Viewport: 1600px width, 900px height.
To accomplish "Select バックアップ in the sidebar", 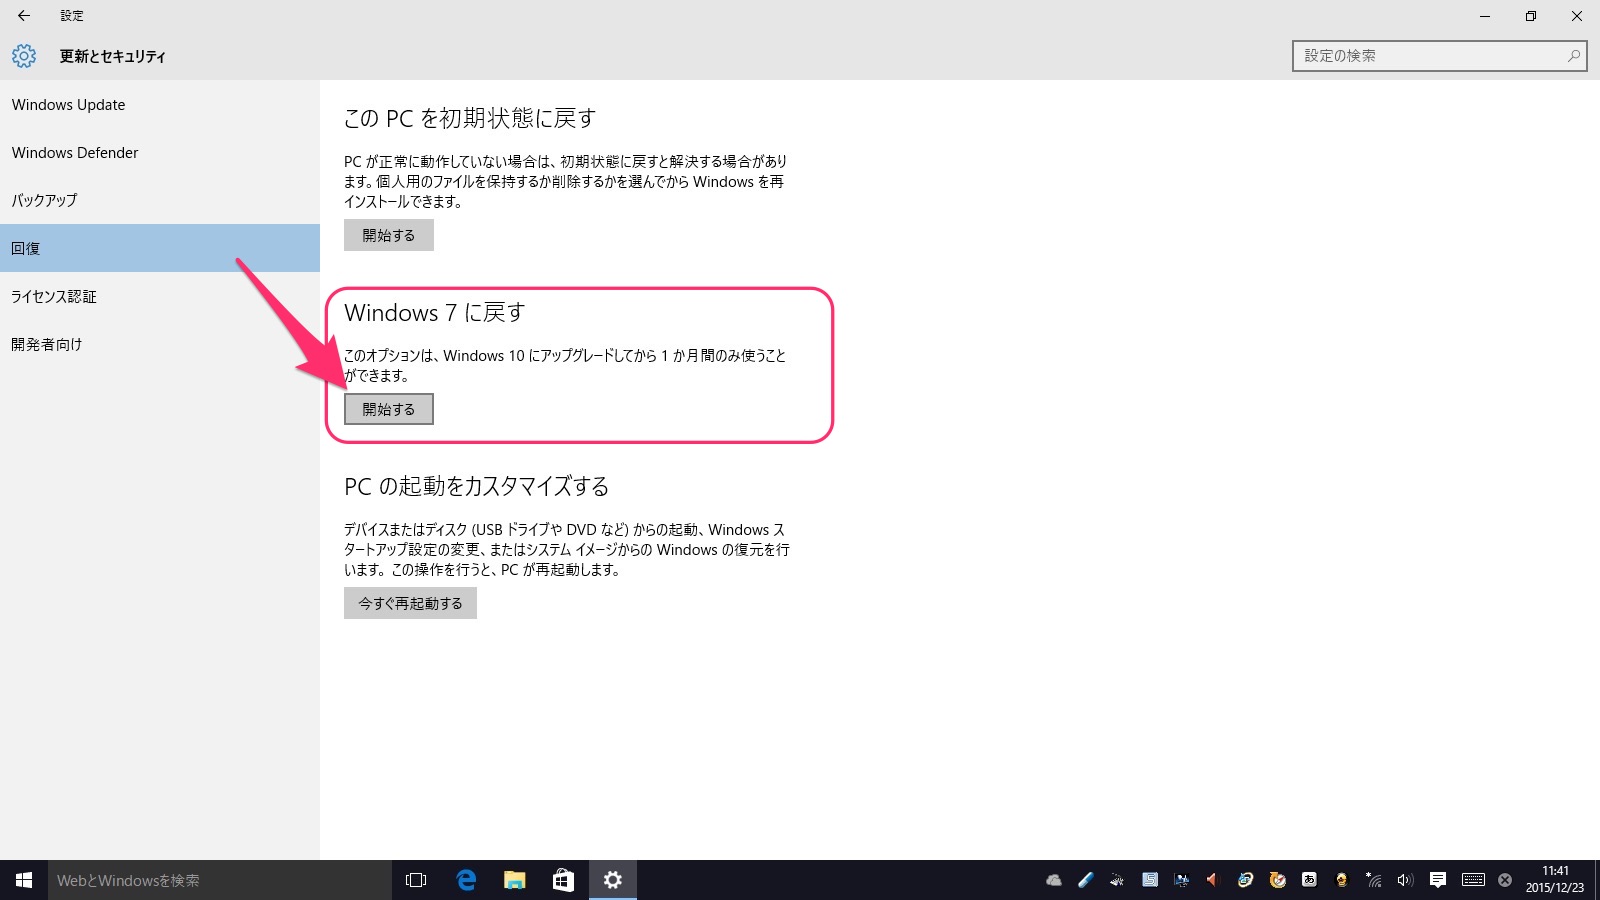I will point(160,200).
